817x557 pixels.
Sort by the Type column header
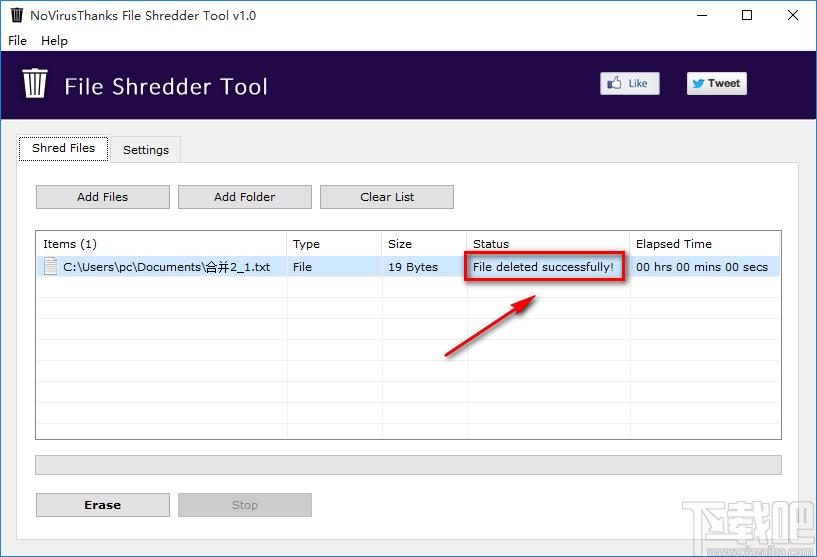[x=334, y=244]
